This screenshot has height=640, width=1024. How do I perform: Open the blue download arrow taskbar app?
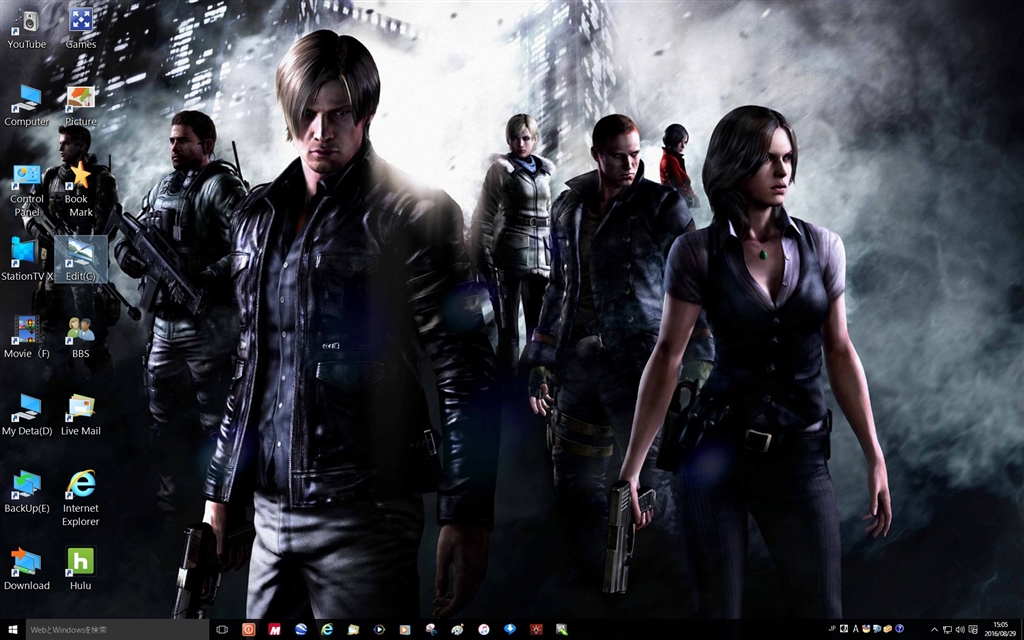pos(509,630)
